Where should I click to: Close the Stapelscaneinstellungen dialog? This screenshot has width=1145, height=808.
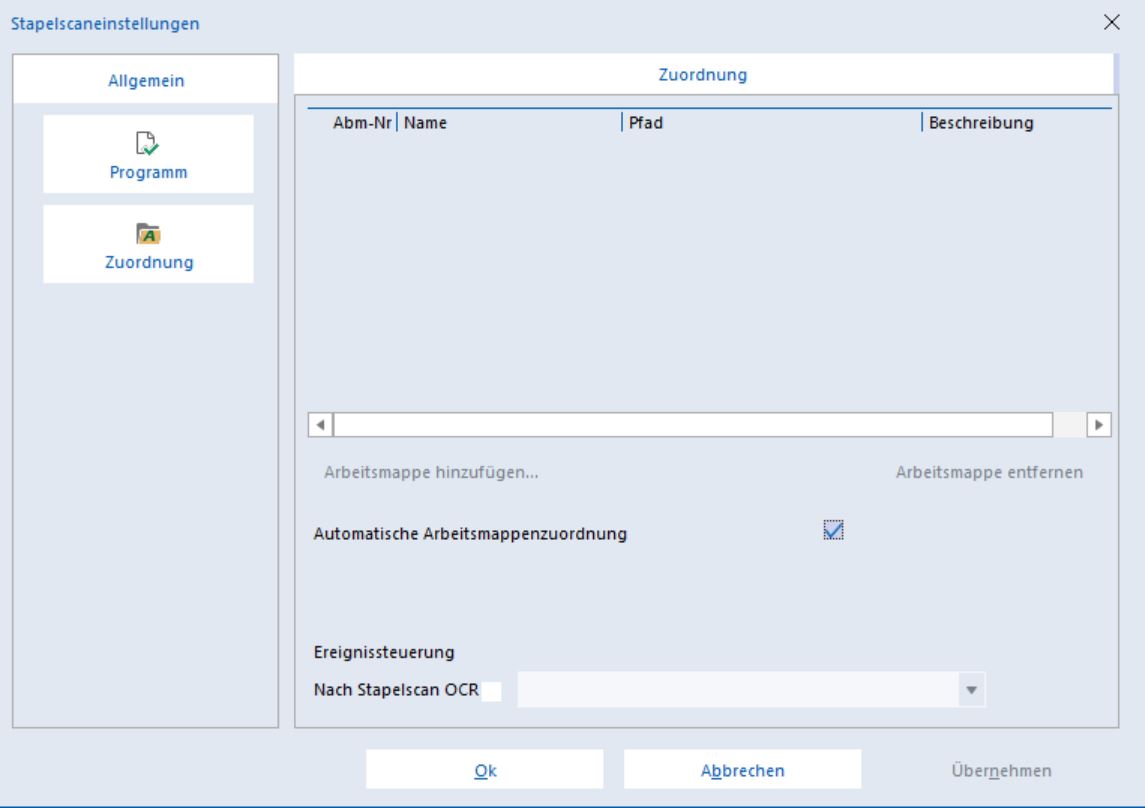(x=1111, y=23)
